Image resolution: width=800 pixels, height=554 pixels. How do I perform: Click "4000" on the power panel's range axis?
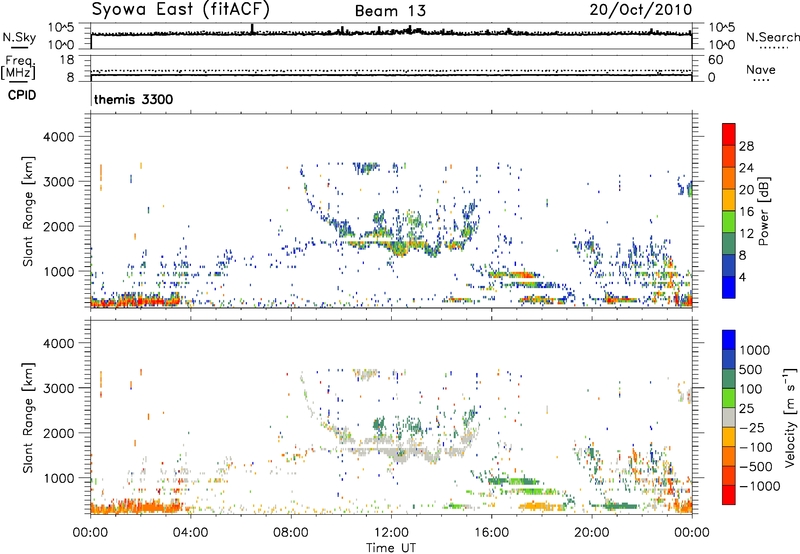pos(59,137)
